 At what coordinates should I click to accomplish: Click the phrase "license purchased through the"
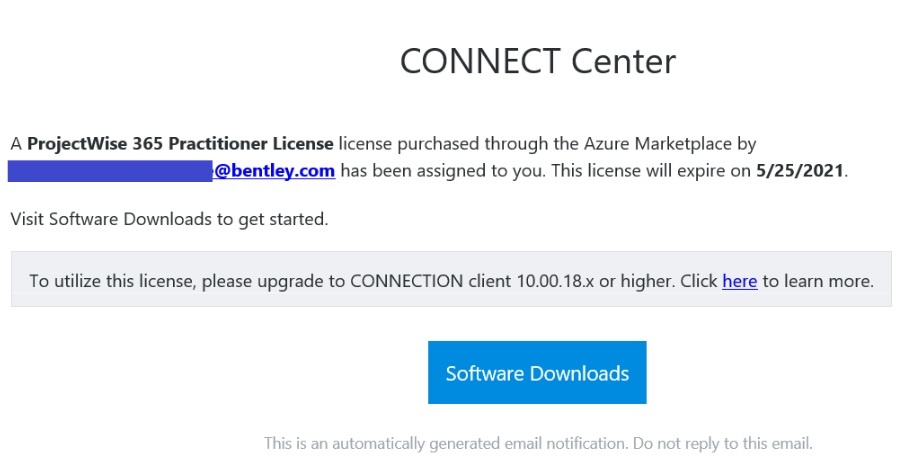[x=458, y=143]
